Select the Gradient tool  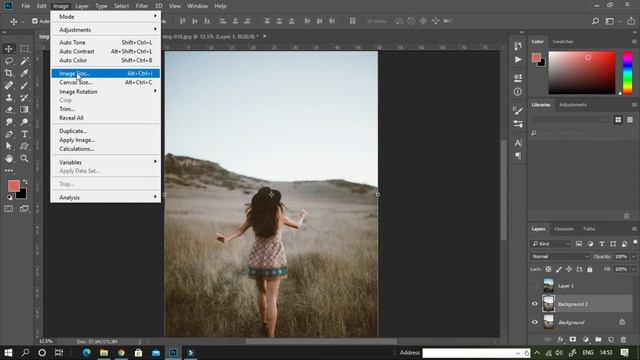[x=24, y=110]
